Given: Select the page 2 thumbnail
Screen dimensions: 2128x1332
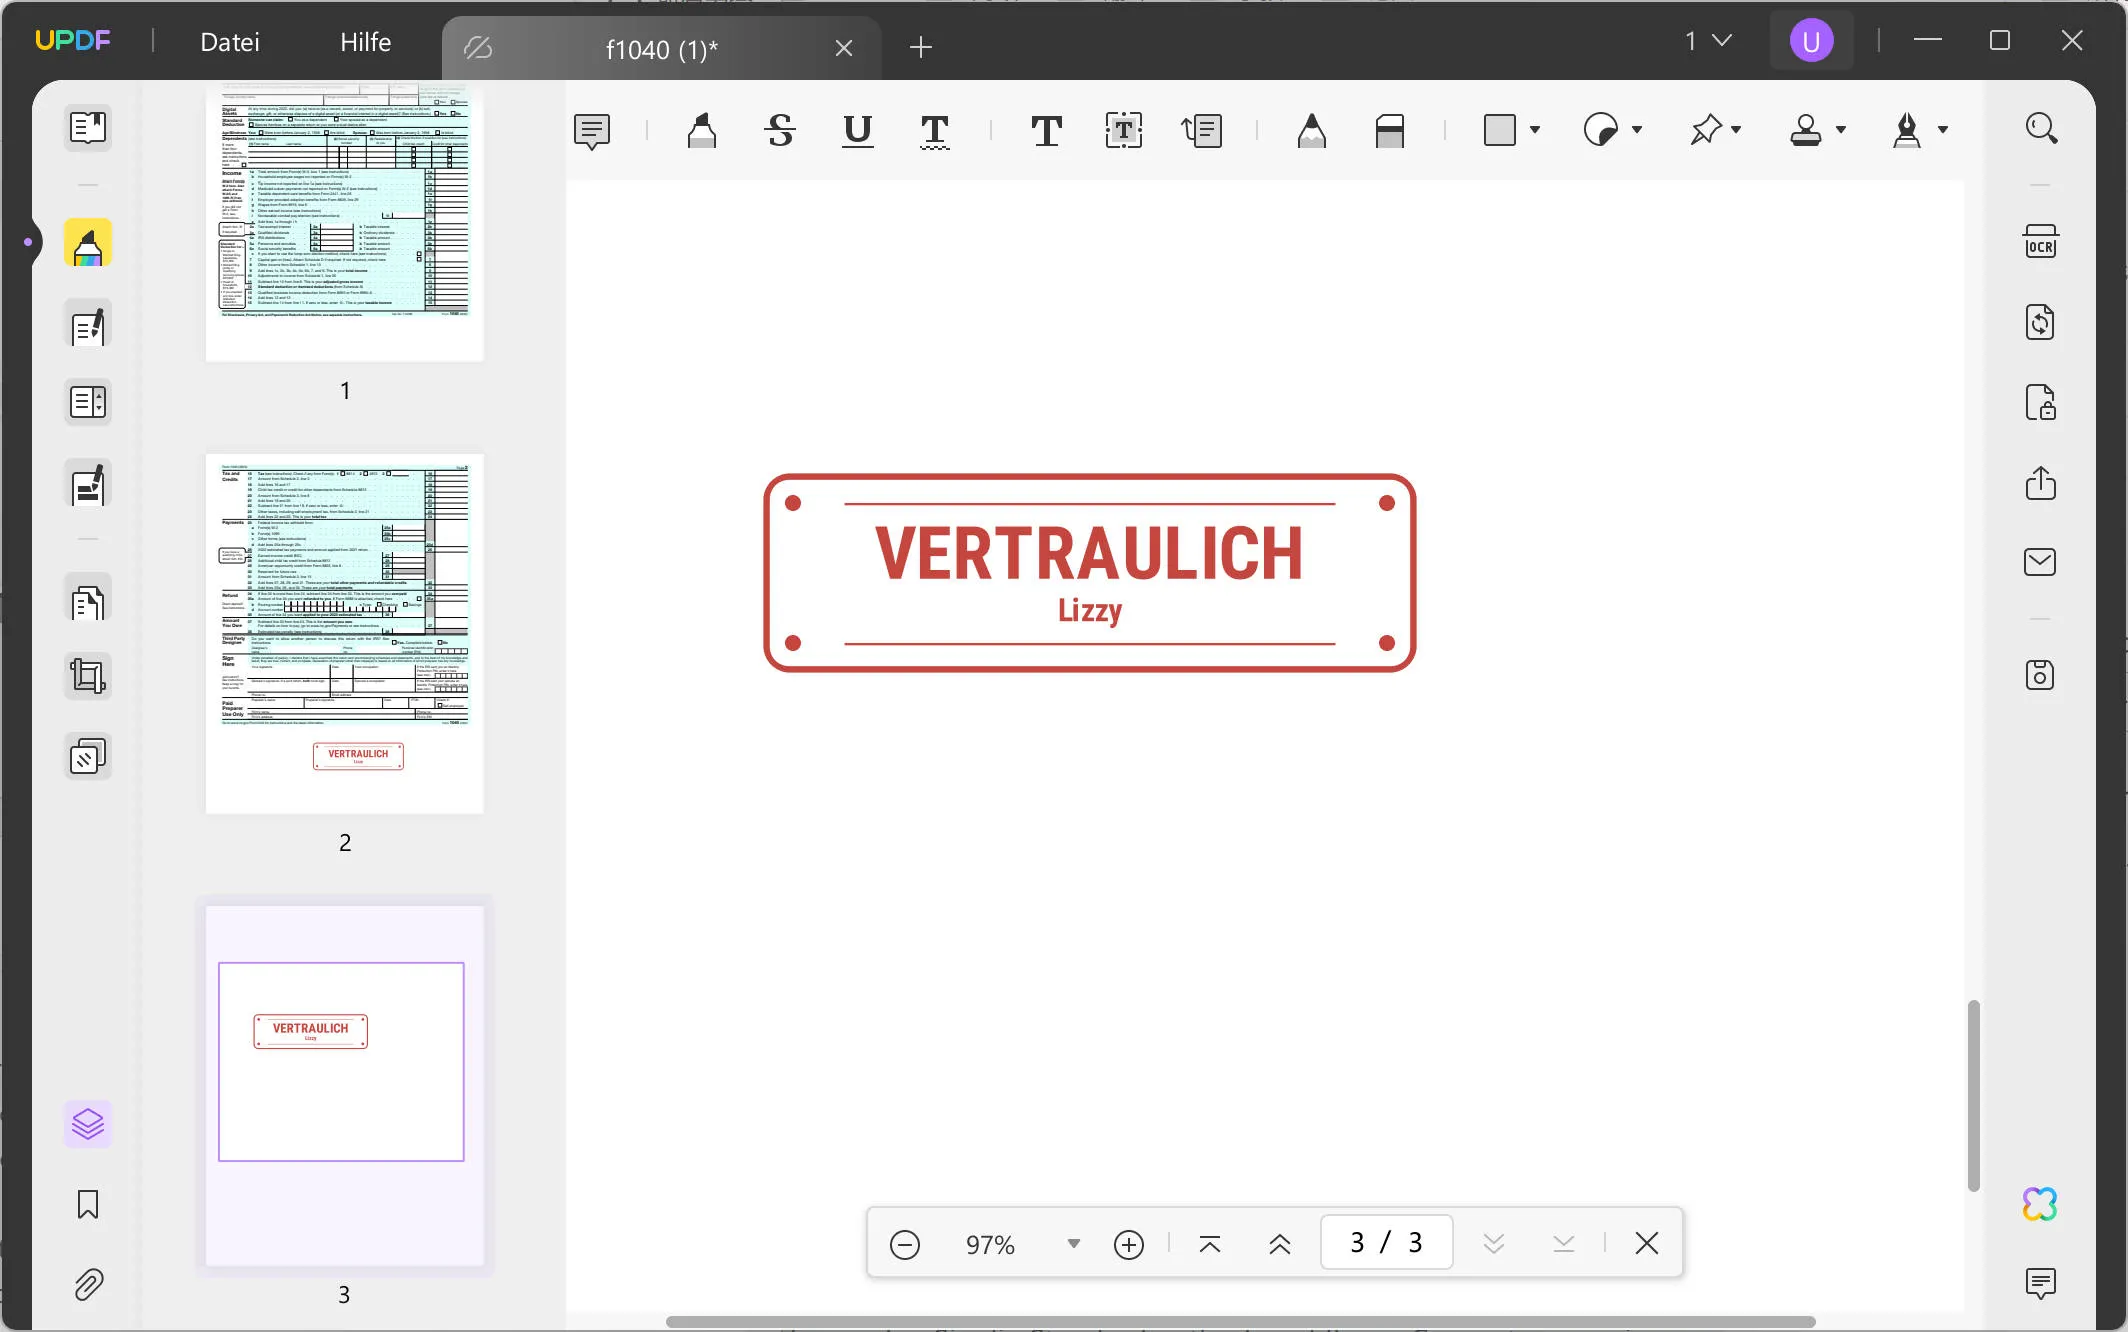Looking at the screenshot, I should pos(345,633).
